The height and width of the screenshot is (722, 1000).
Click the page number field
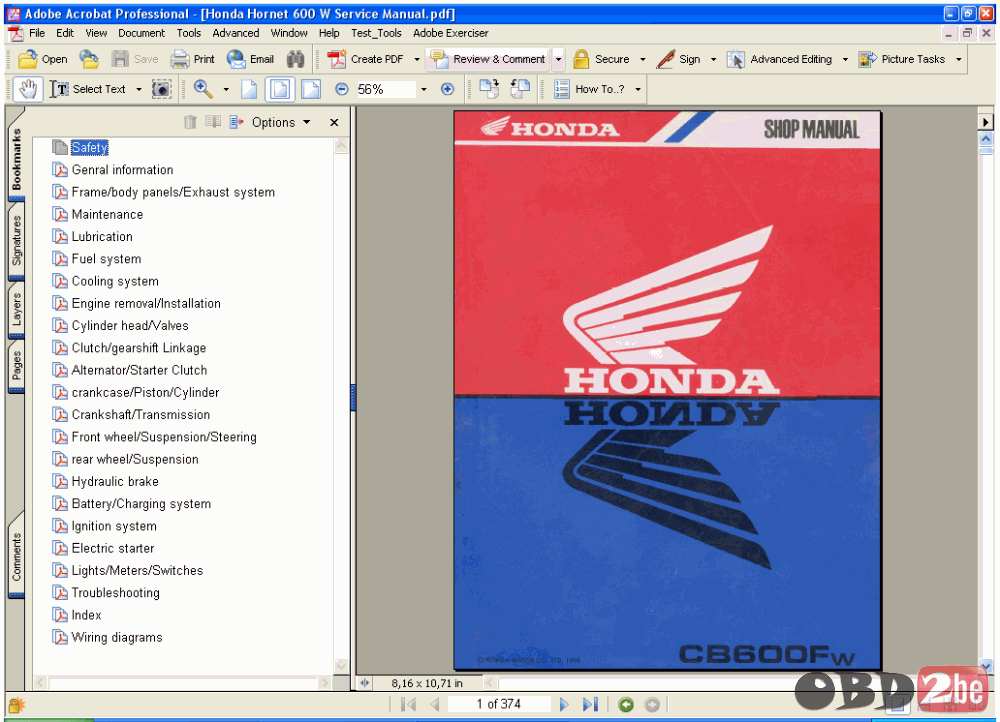tap(499, 704)
